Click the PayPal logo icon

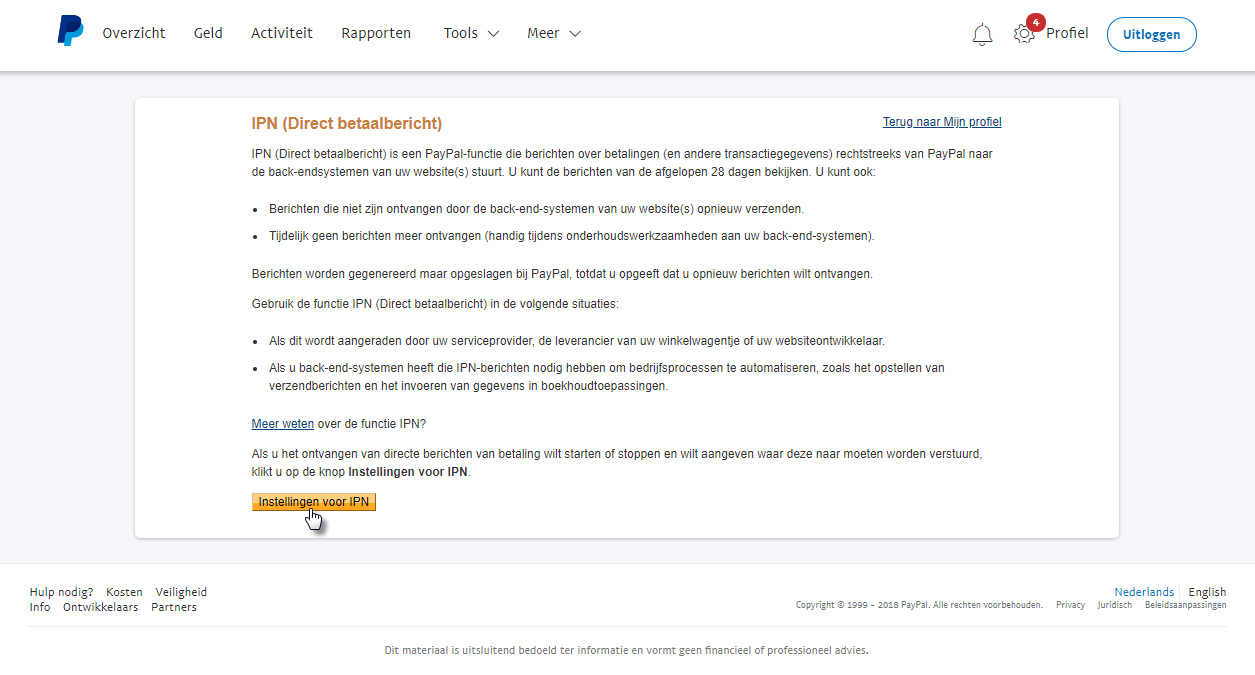70,32
